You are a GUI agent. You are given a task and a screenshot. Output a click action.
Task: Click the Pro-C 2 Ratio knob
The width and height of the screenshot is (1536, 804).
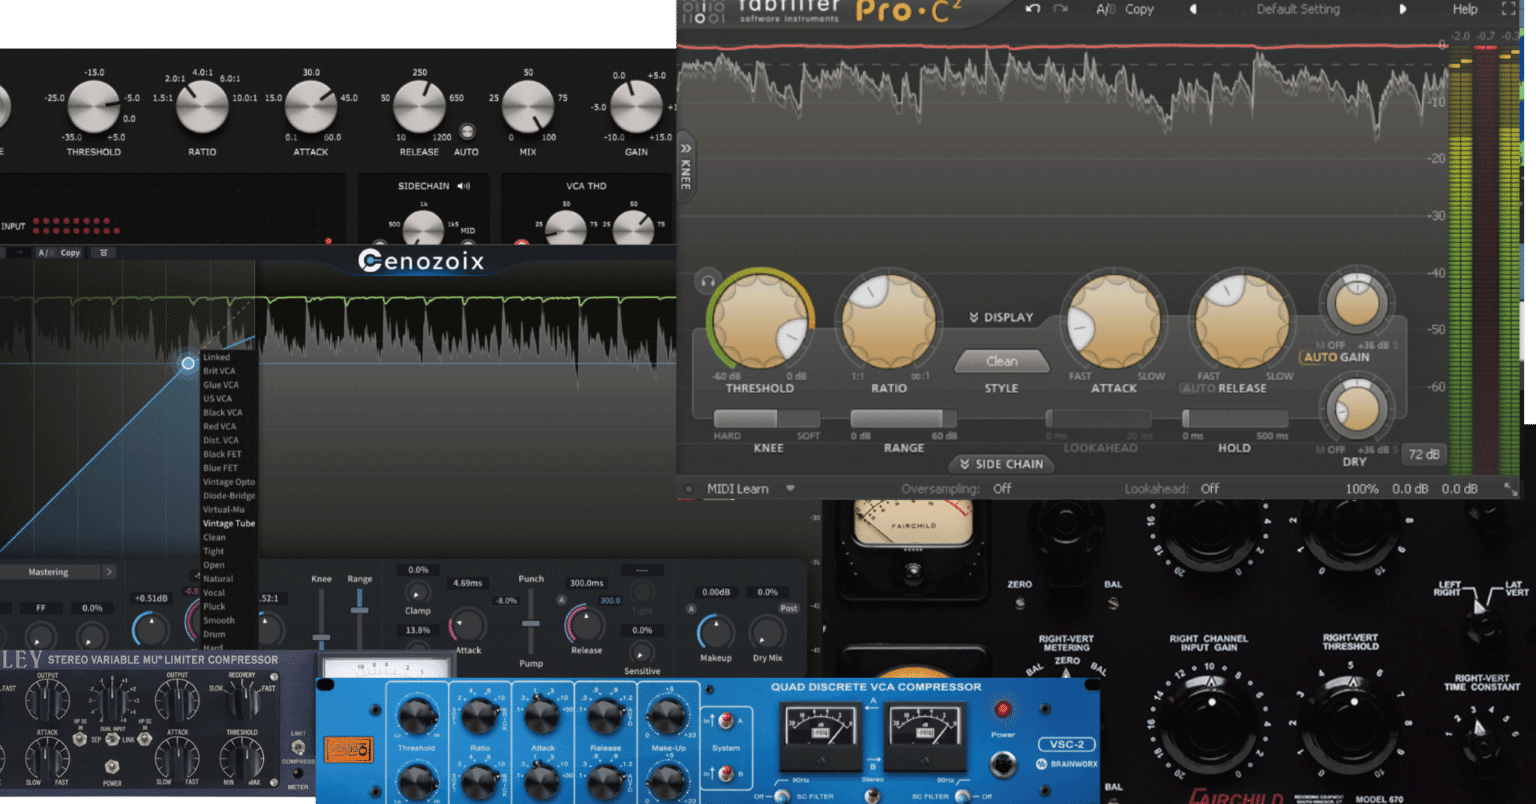coord(889,320)
